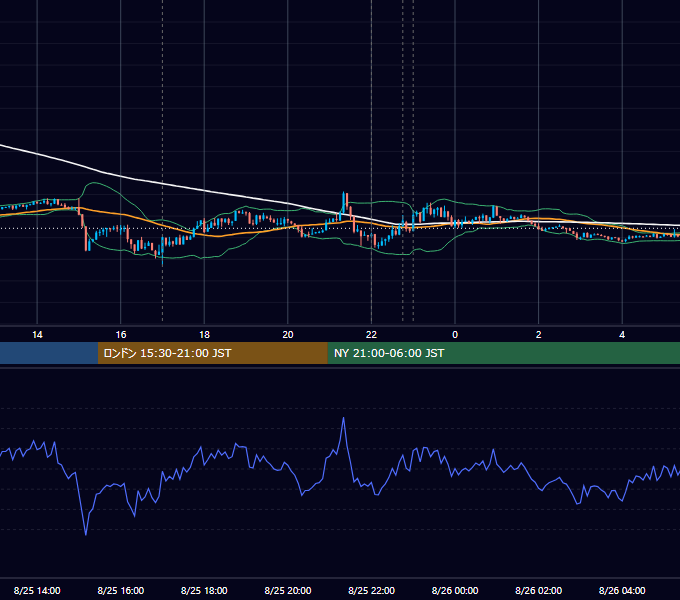Click the 8/26 04:00 label on indicator axis

pos(622,590)
